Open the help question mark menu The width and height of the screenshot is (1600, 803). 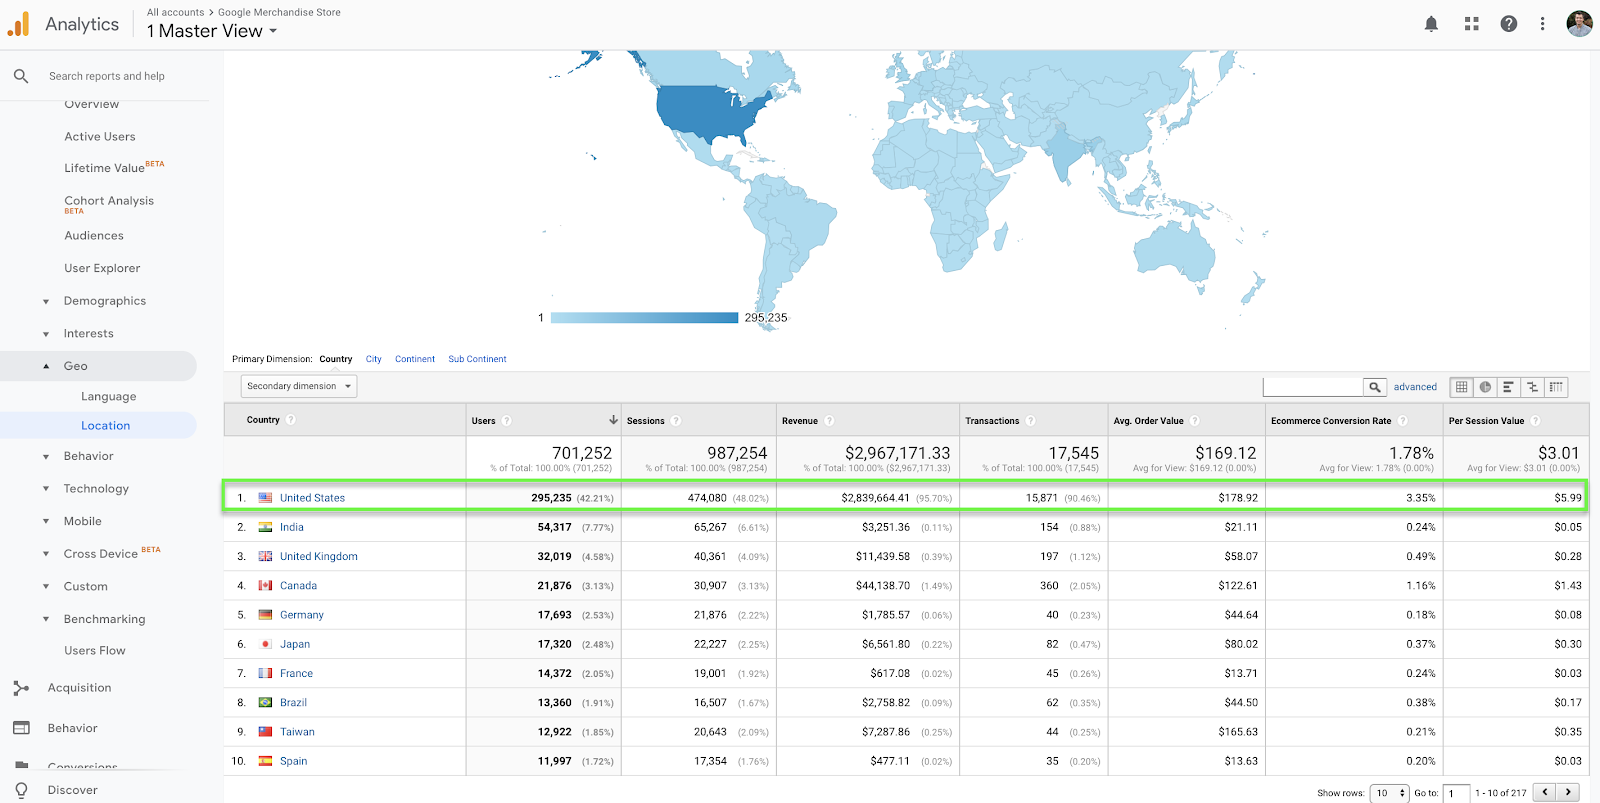click(x=1509, y=24)
